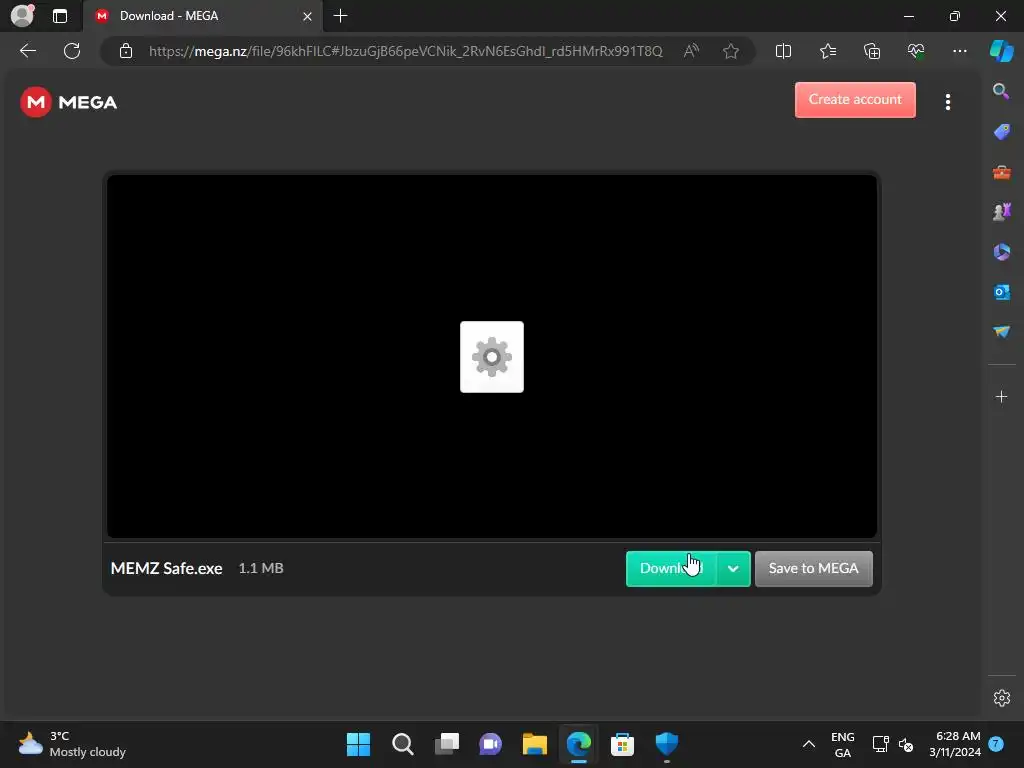1024x768 pixels.
Task: Open split screen view
Action: [x=783, y=51]
